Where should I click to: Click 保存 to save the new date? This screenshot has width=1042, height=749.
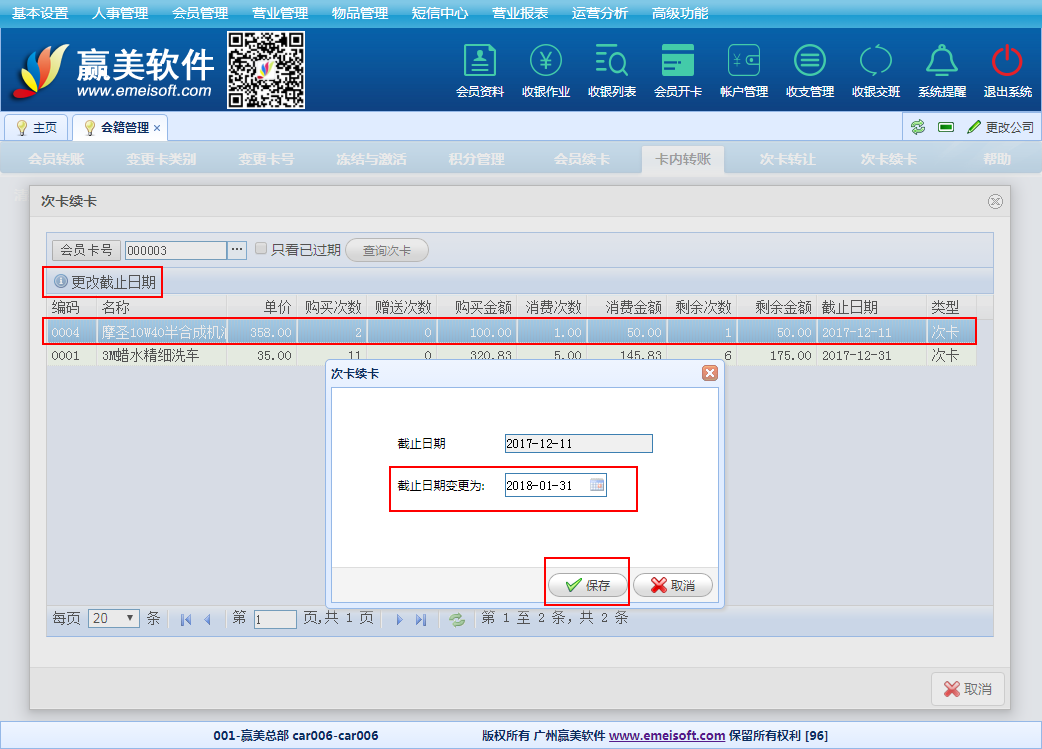point(588,585)
